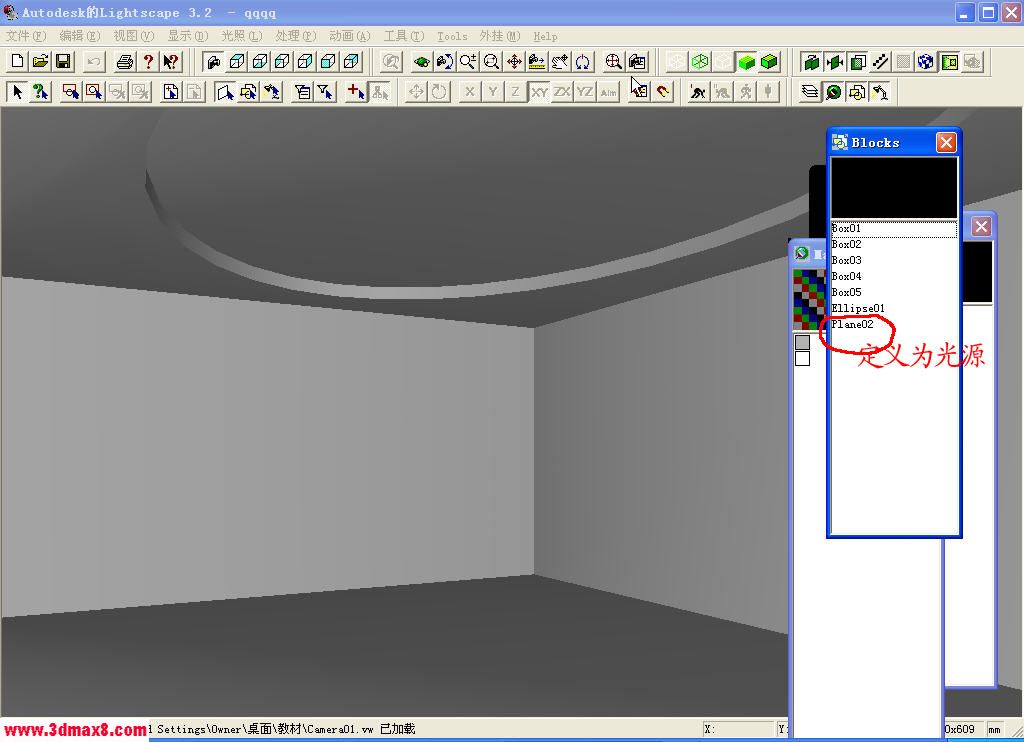Toggle backface culling display icon
Screen dimensions: 1024x742
pos(835,61)
